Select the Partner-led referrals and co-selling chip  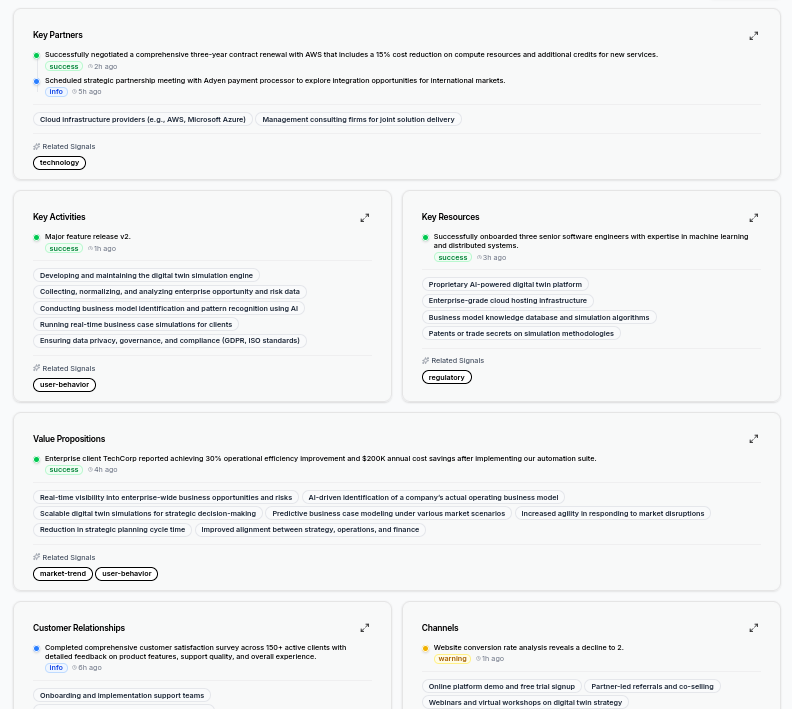tap(652, 687)
